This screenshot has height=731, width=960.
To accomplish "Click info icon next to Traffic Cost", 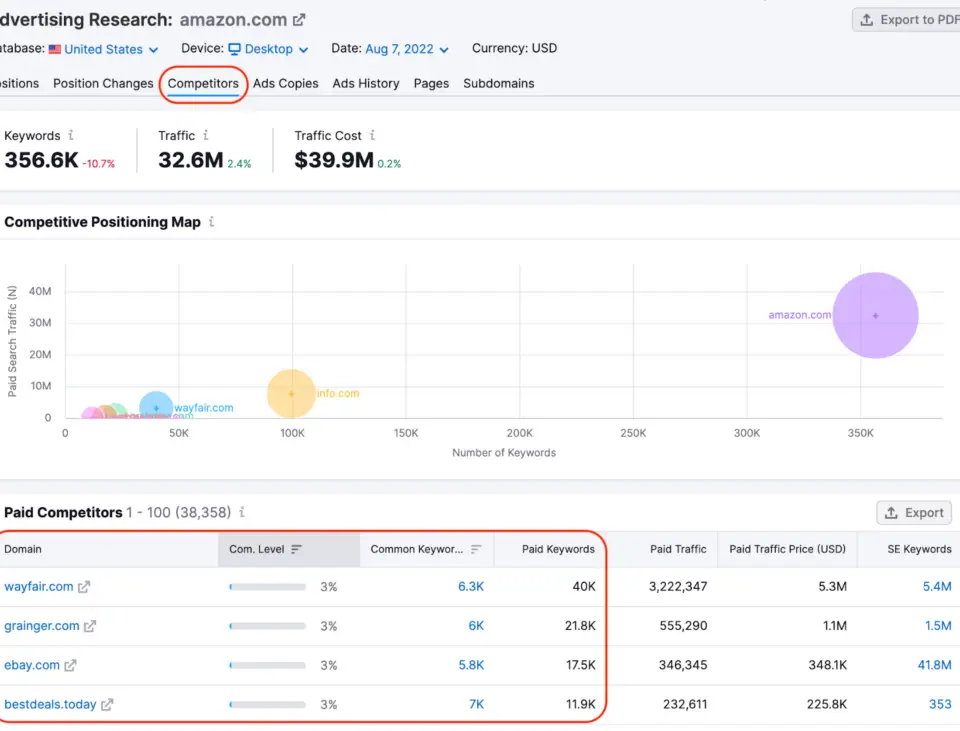I will (372, 135).
